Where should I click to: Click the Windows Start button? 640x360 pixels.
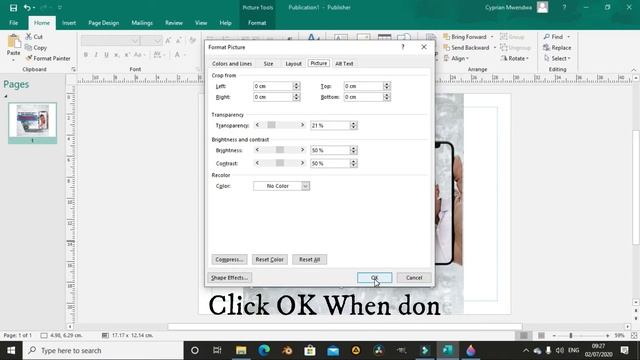point(11,350)
